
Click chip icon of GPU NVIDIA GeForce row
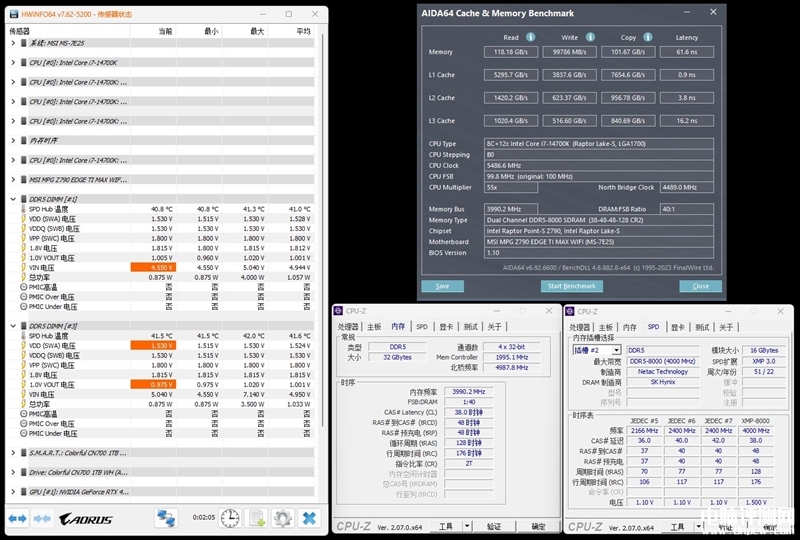coord(24,492)
